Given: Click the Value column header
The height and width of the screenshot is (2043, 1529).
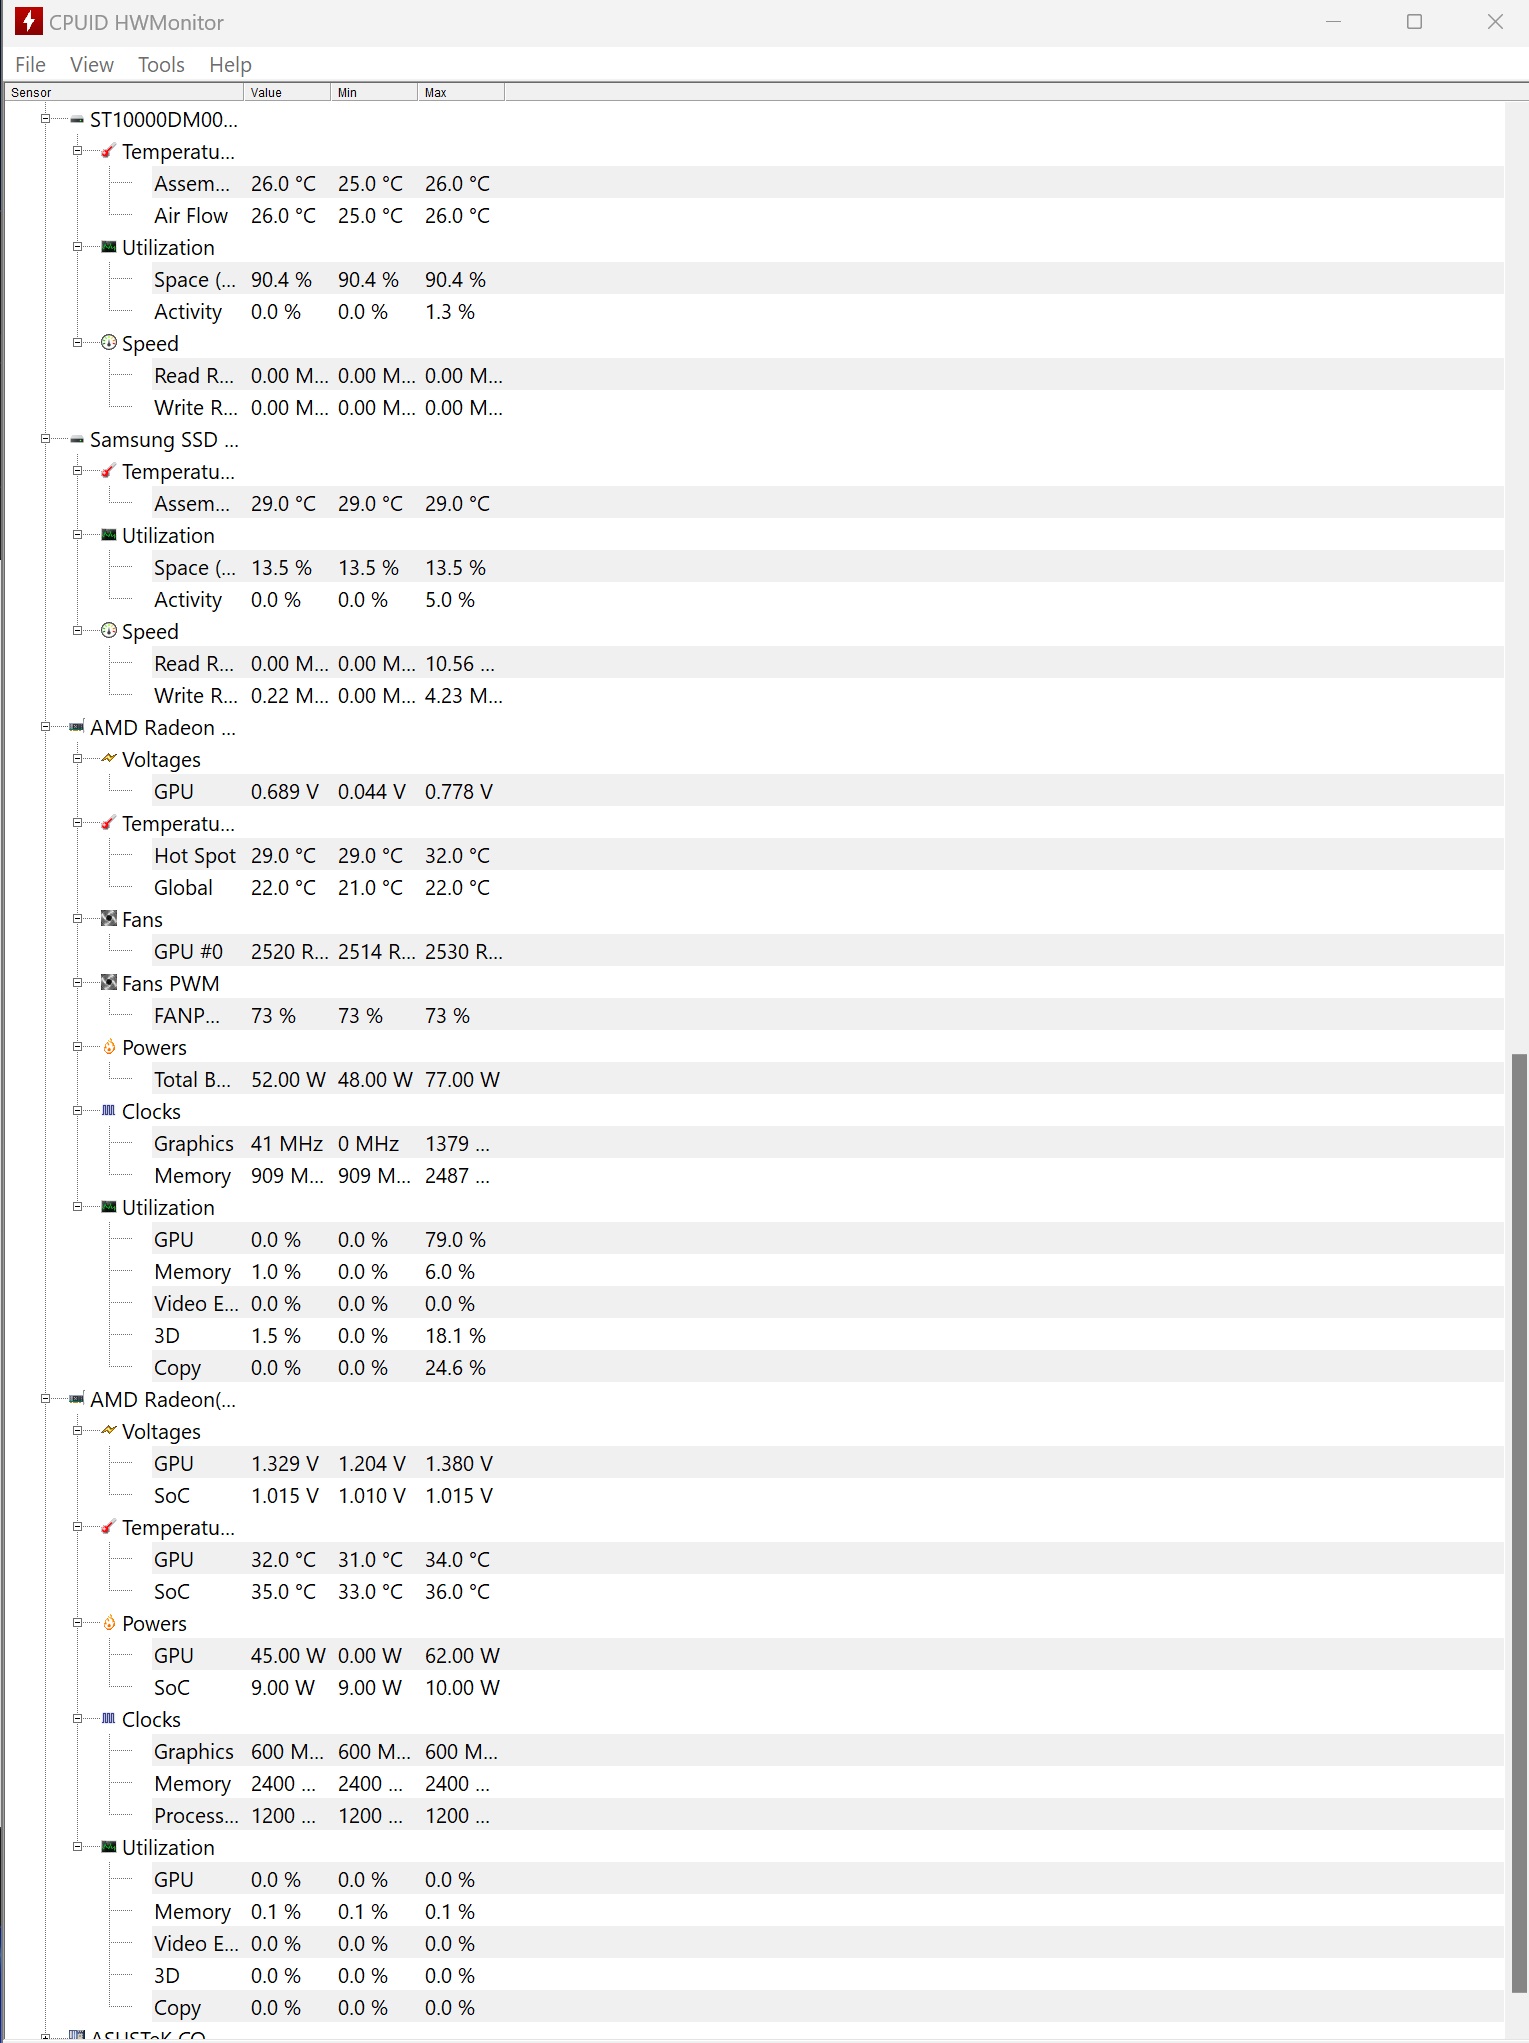Looking at the screenshot, I should (287, 93).
